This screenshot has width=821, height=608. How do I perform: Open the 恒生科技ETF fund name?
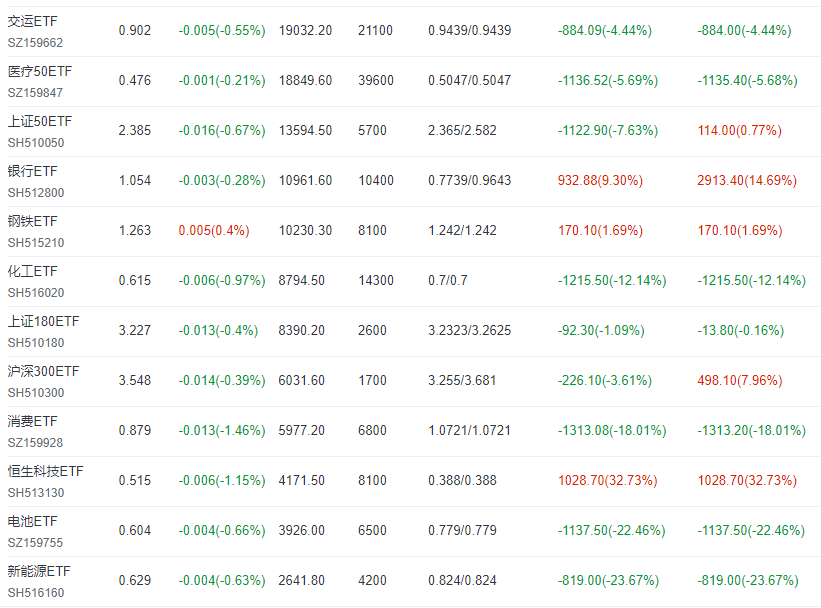tap(46, 471)
